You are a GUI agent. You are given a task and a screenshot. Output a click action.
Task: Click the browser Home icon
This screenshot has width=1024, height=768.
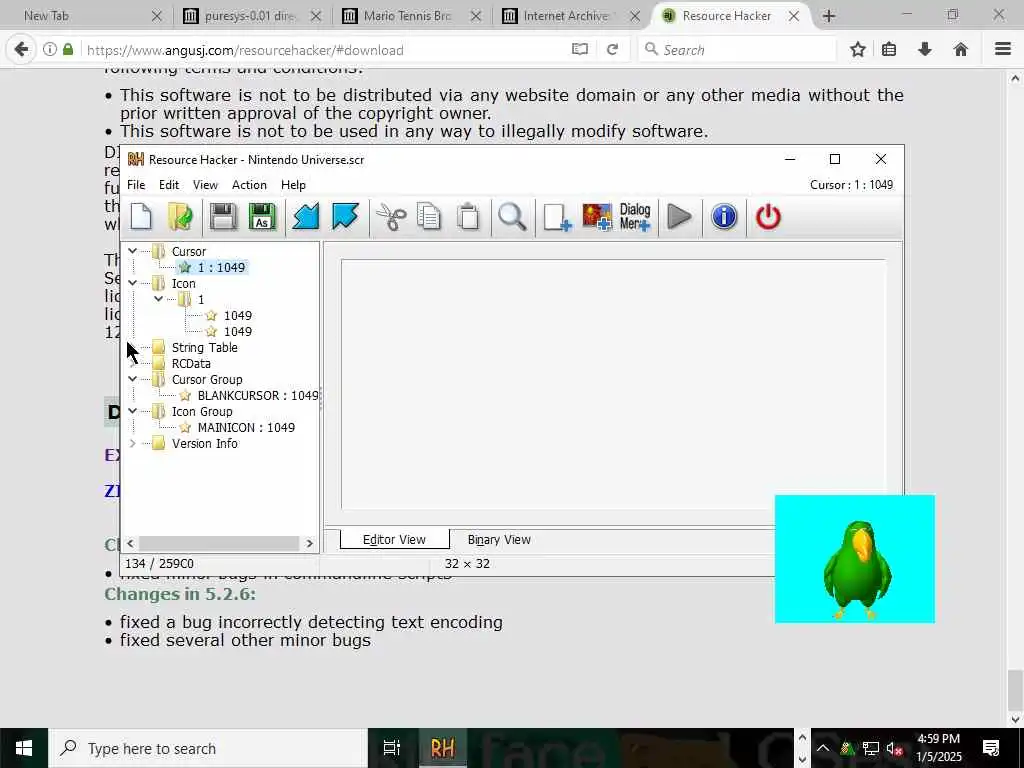961,50
